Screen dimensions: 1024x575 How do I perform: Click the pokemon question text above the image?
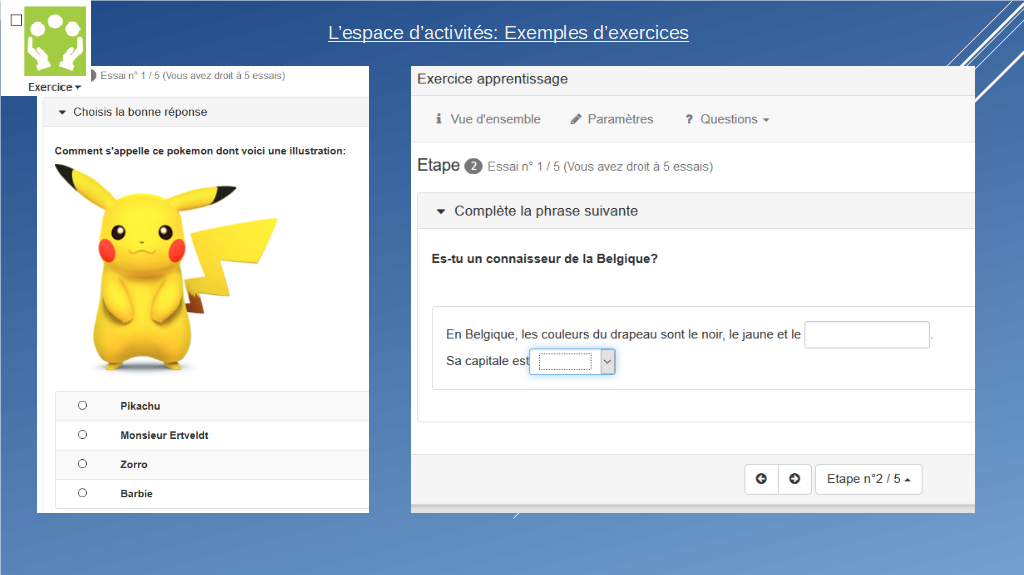coord(200,151)
